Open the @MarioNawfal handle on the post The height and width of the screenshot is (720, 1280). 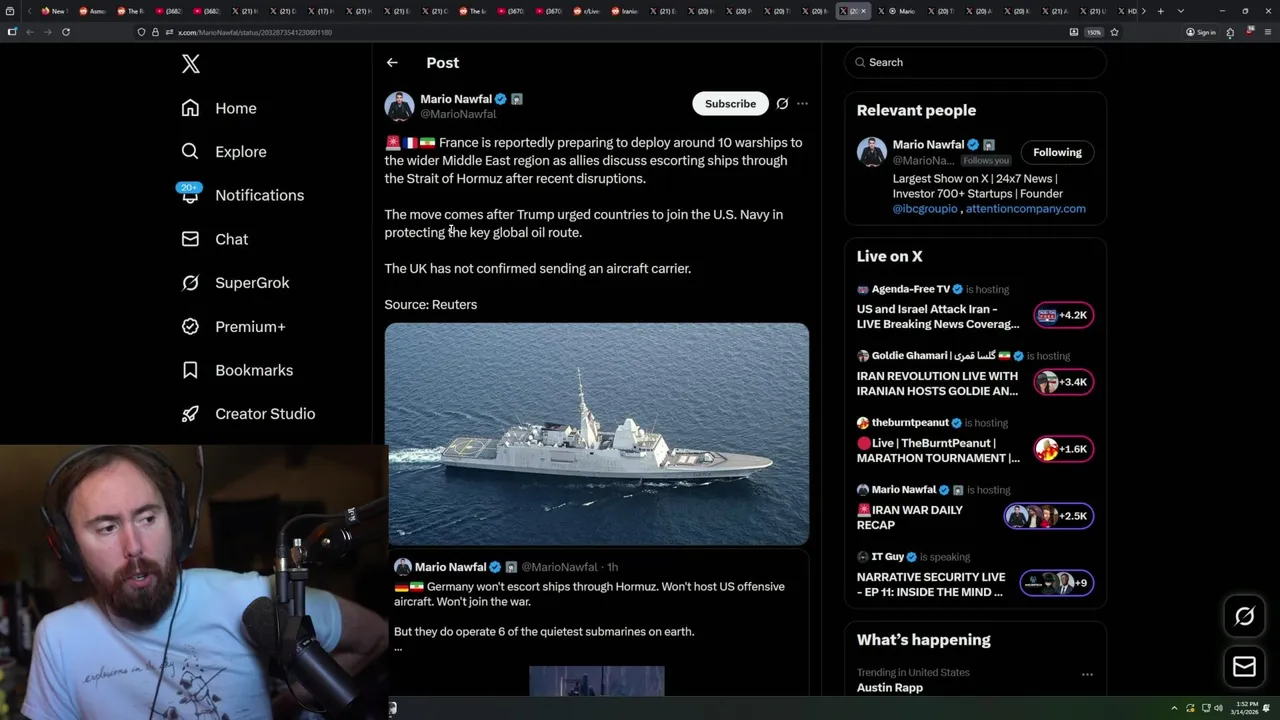pos(458,114)
